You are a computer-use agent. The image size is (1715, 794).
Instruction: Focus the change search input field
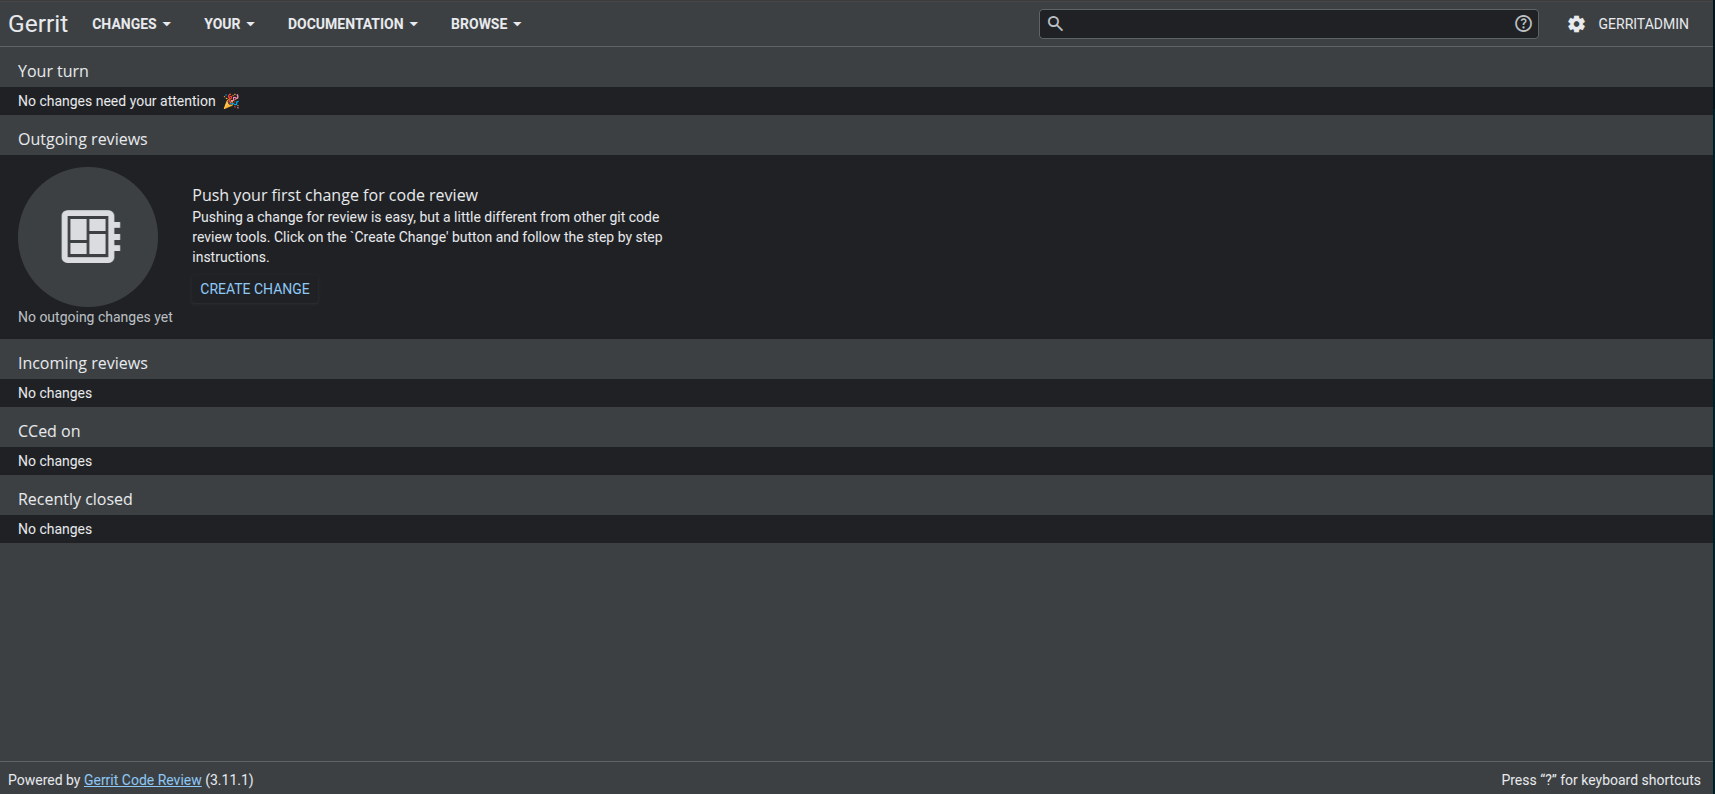(1285, 24)
